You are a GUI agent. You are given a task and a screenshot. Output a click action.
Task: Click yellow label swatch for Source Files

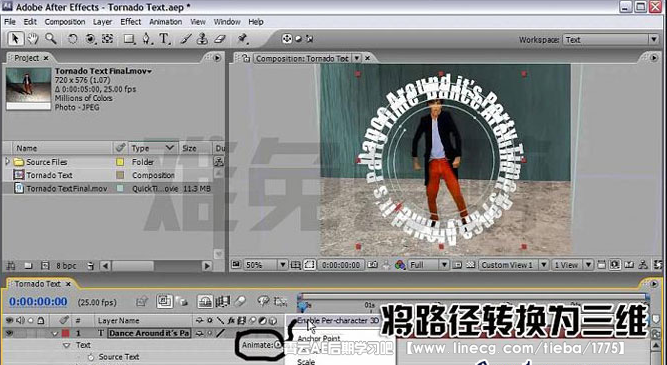click(x=120, y=162)
